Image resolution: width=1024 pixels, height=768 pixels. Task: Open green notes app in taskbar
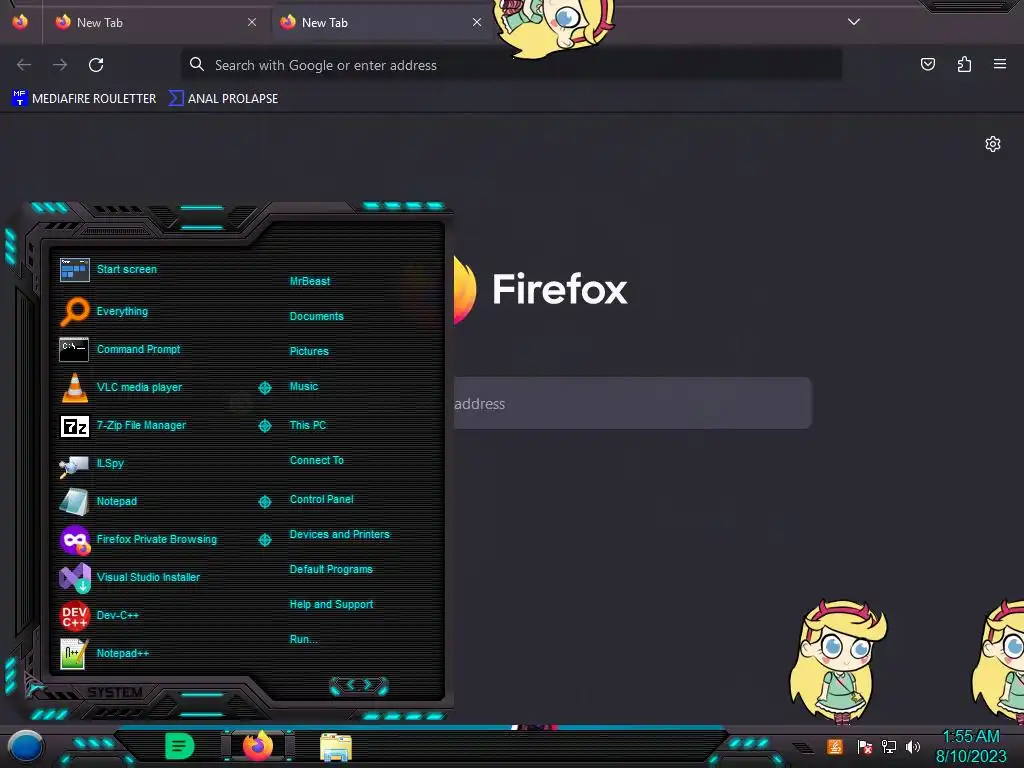point(179,746)
